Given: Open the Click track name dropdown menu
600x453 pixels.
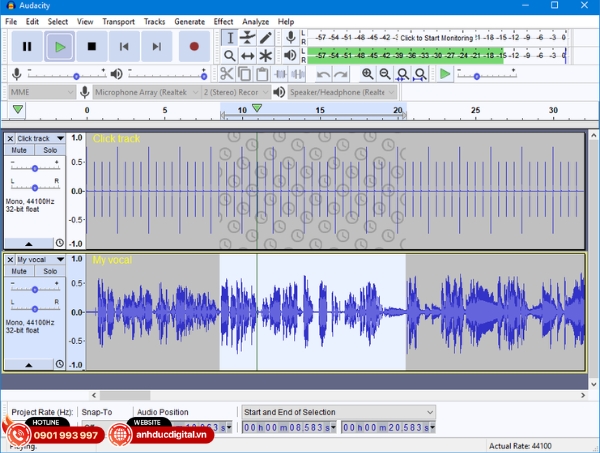Looking at the screenshot, I should [x=60, y=138].
